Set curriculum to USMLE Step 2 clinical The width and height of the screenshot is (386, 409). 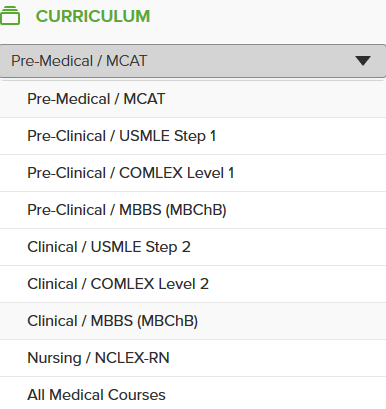coord(193,247)
